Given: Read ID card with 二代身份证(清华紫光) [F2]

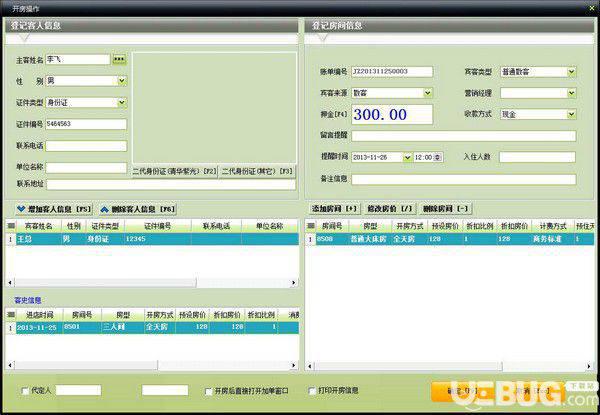Looking at the screenshot, I should tap(175, 171).
